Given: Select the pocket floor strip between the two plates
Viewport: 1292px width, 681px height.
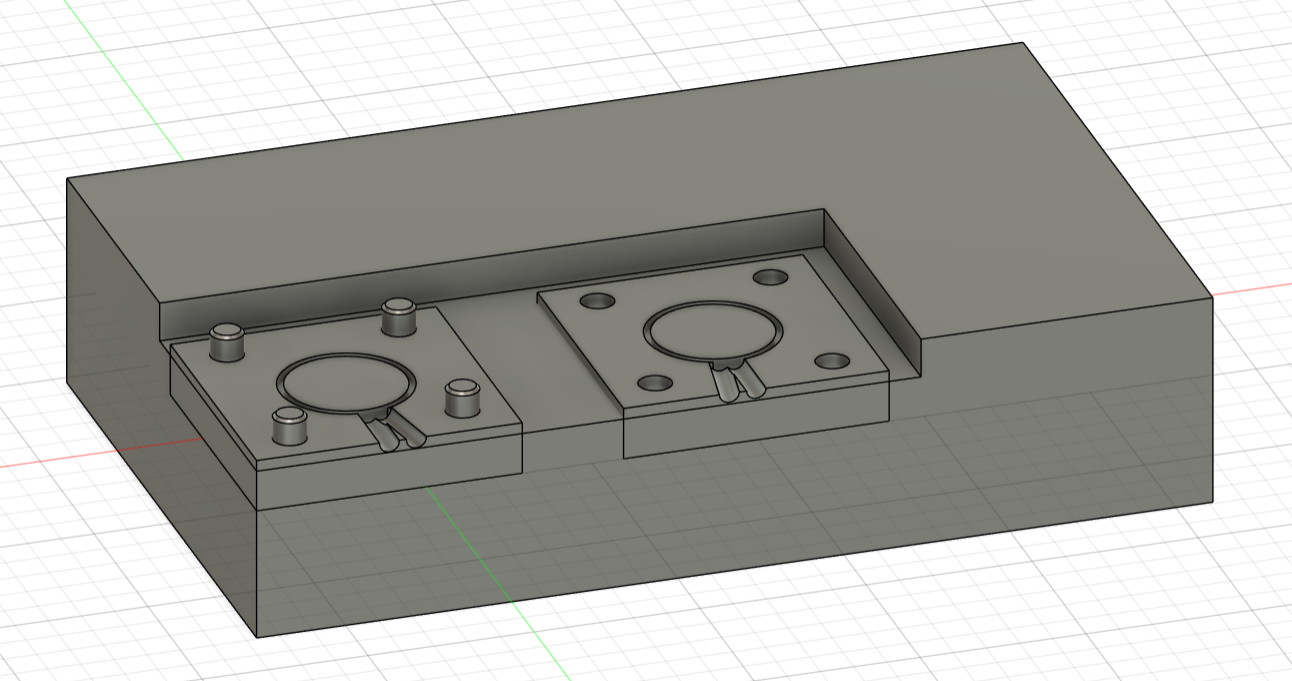Looking at the screenshot, I should pyautogui.click(x=530, y=360).
